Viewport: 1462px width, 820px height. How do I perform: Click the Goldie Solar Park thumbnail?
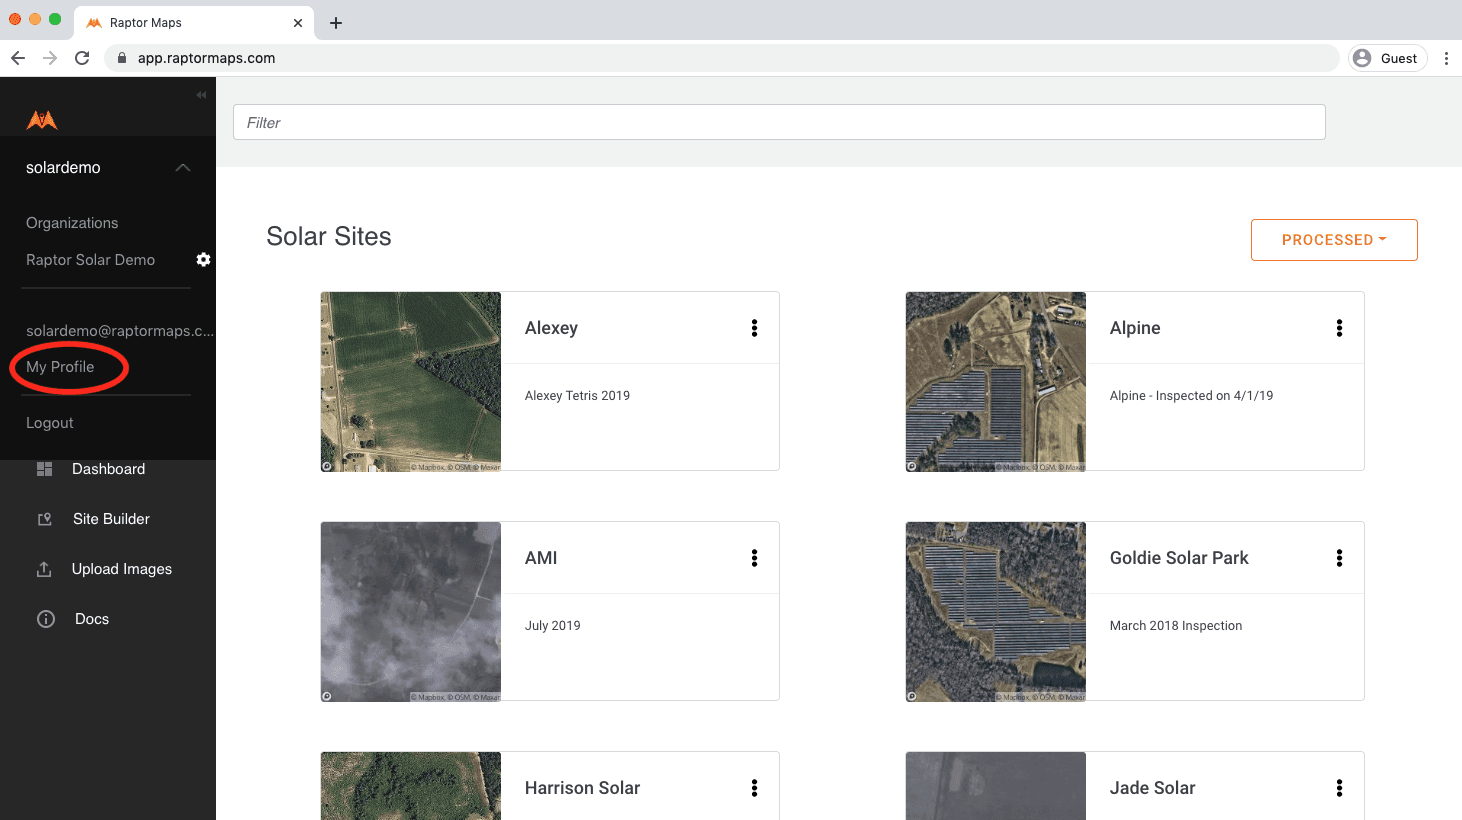[x=996, y=611]
